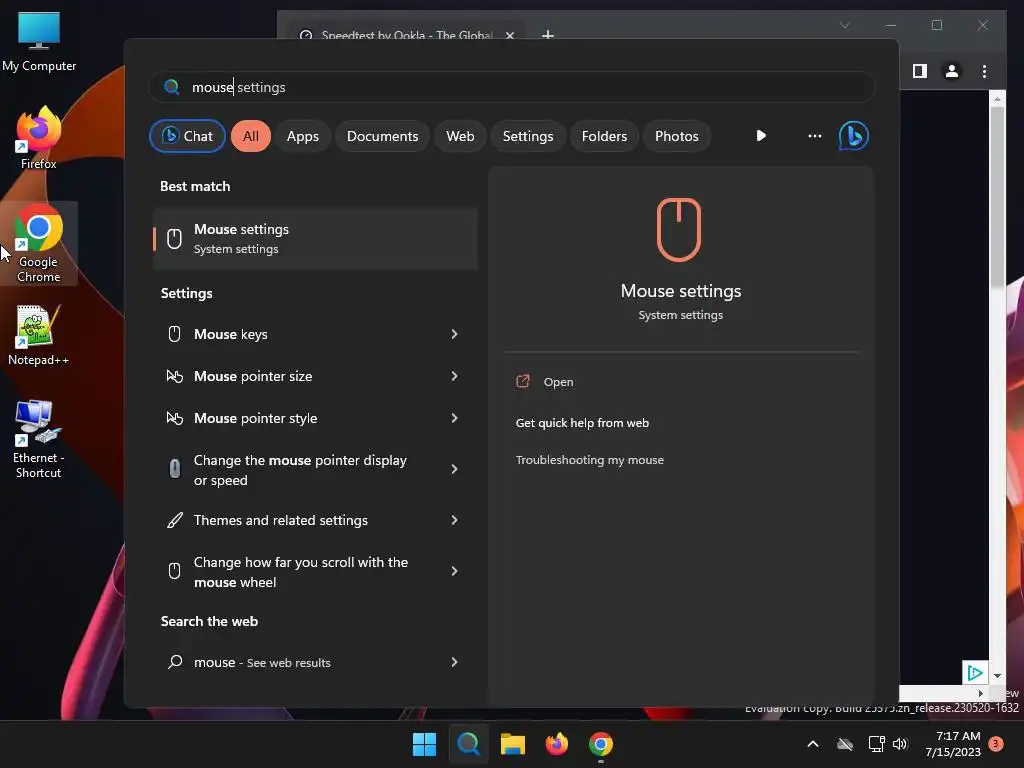Open Chrome profile avatar icon
Viewport: 1024px width, 768px height.
952,71
